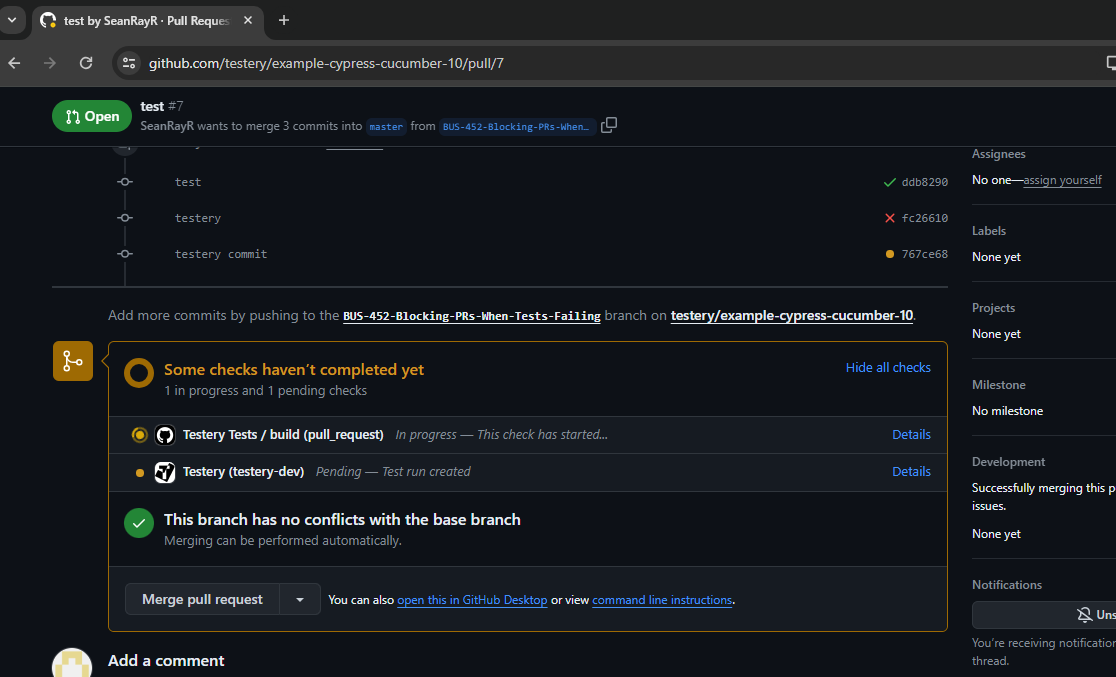Image resolution: width=1116 pixels, height=677 pixels.
Task: Select the Pull Request browser tab
Action: (147, 21)
